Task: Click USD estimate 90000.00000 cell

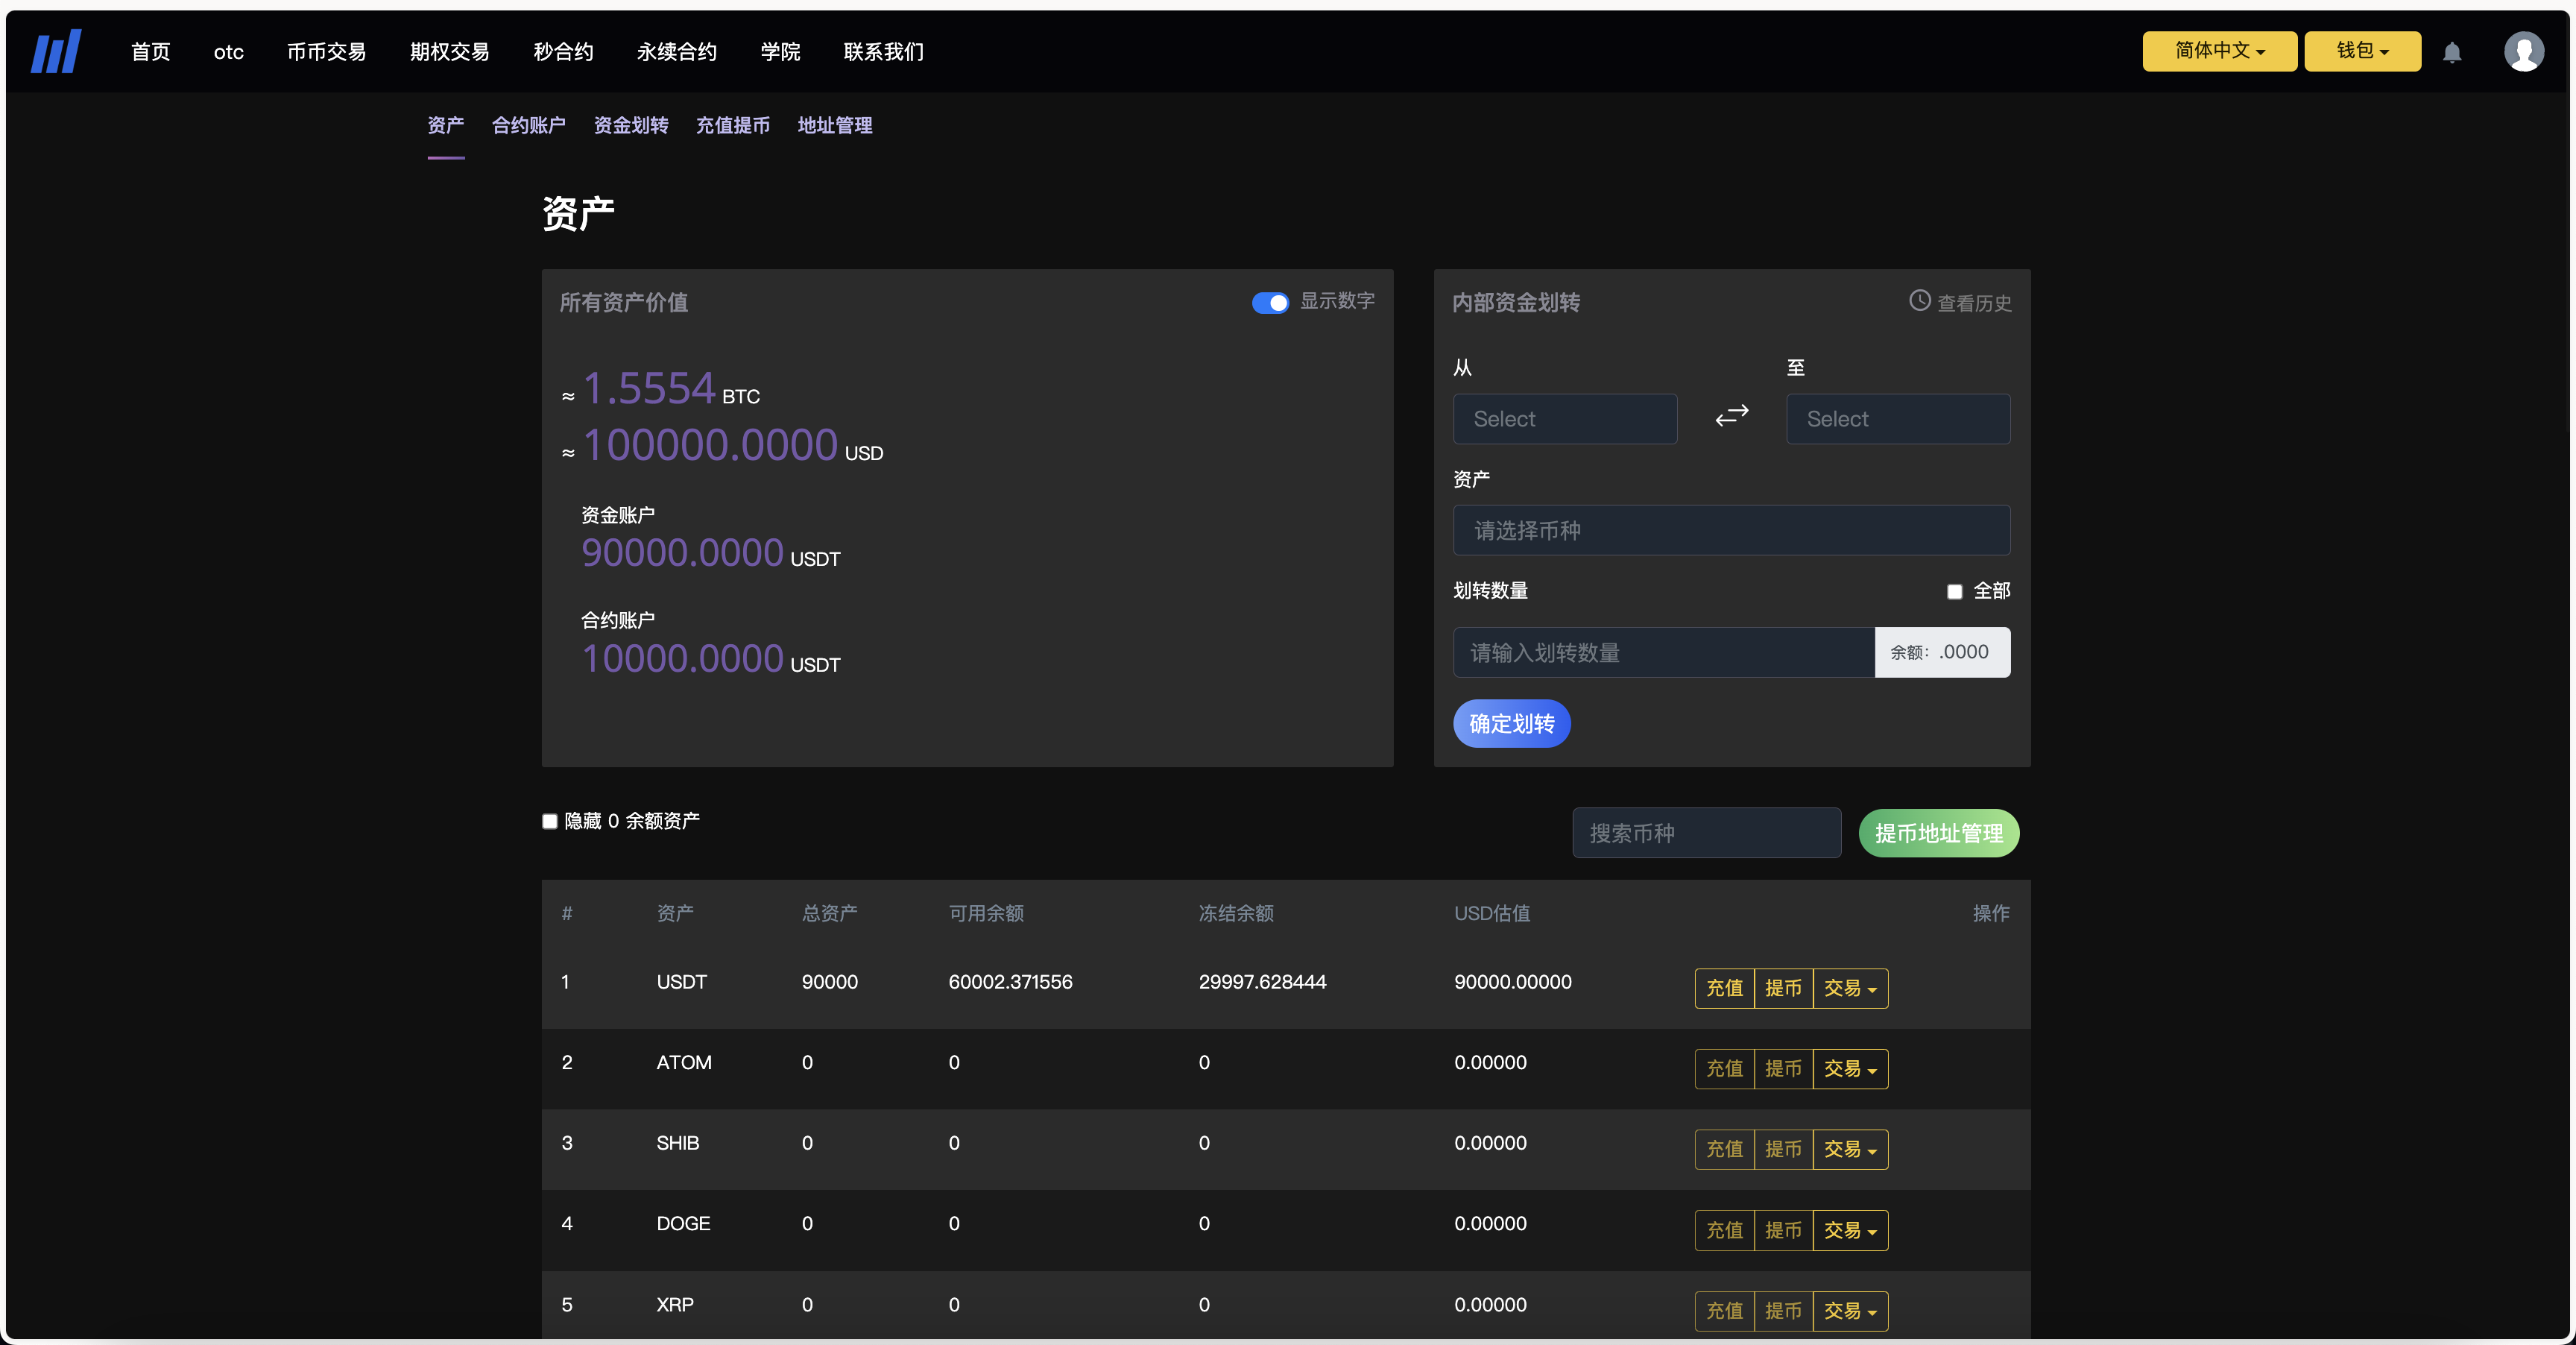Action: click(x=1512, y=982)
